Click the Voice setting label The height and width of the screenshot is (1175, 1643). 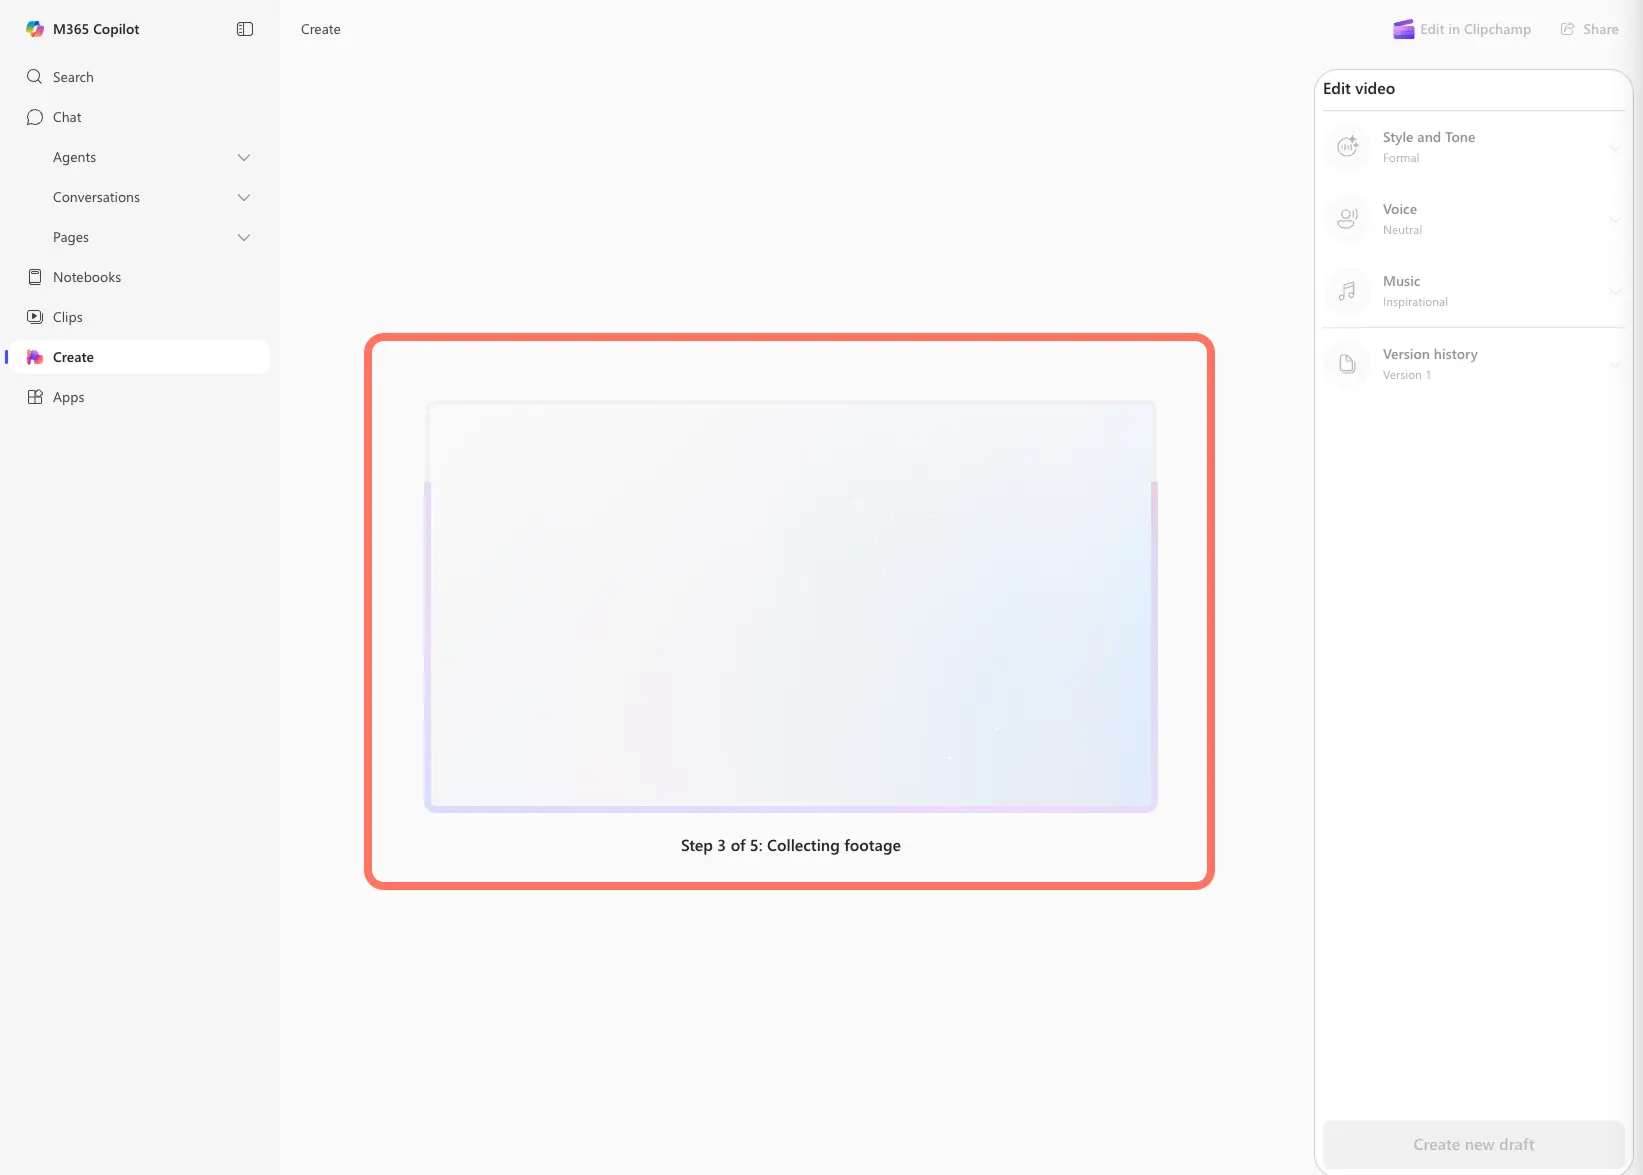pyautogui.click(x=1400, y=209)
